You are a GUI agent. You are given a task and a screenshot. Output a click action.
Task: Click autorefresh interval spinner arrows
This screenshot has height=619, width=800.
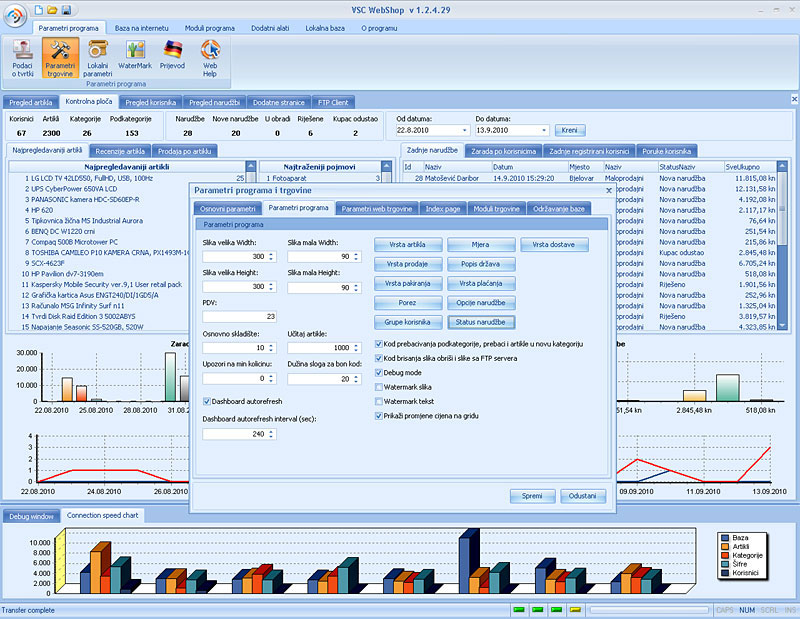coord(271,434)
